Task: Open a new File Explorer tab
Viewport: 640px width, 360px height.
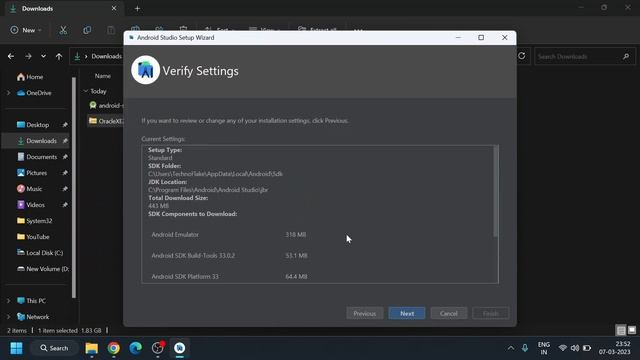Action: click(137, 9)
